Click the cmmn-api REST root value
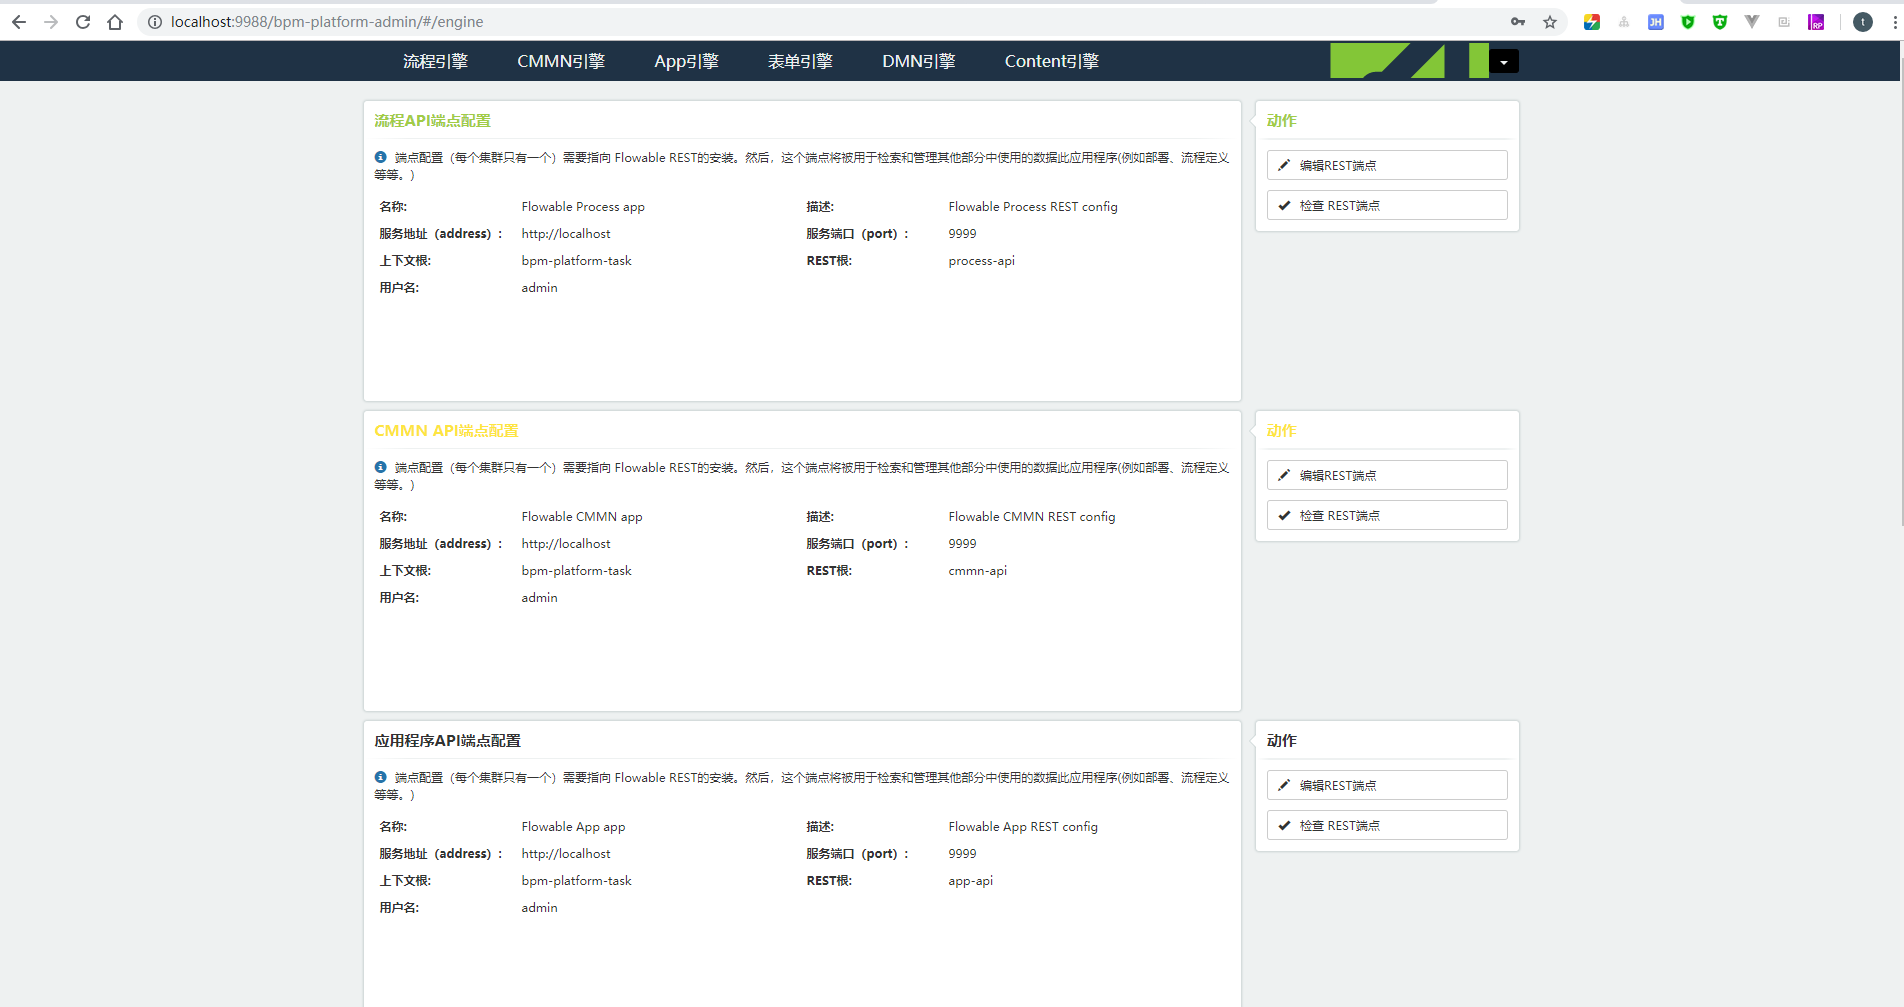Screen dimensions: 1904x1007 point(977,571)
